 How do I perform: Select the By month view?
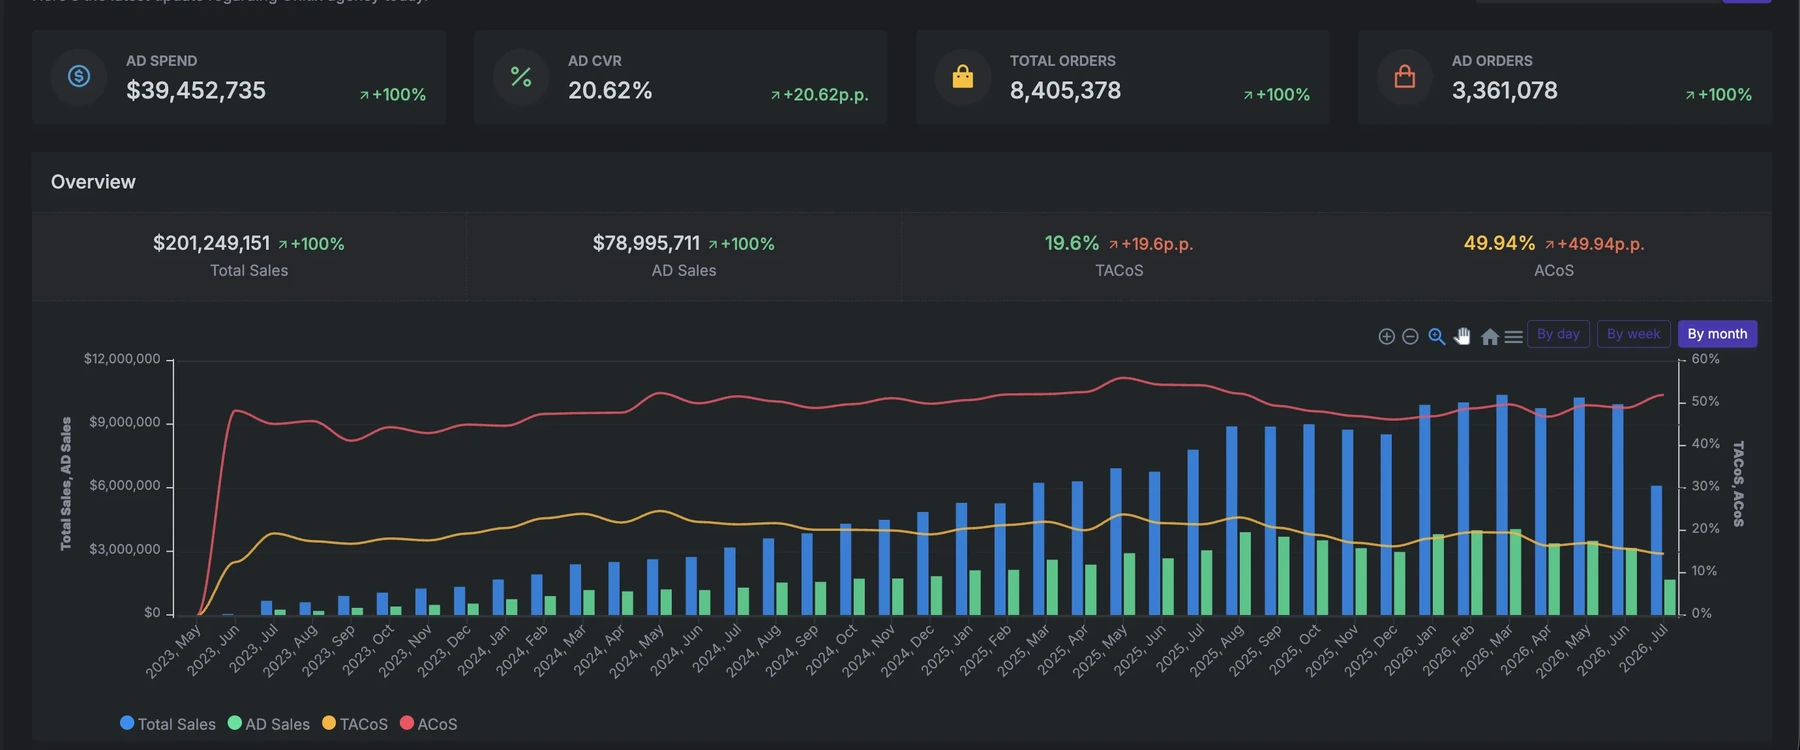(x=1717, y=334)
